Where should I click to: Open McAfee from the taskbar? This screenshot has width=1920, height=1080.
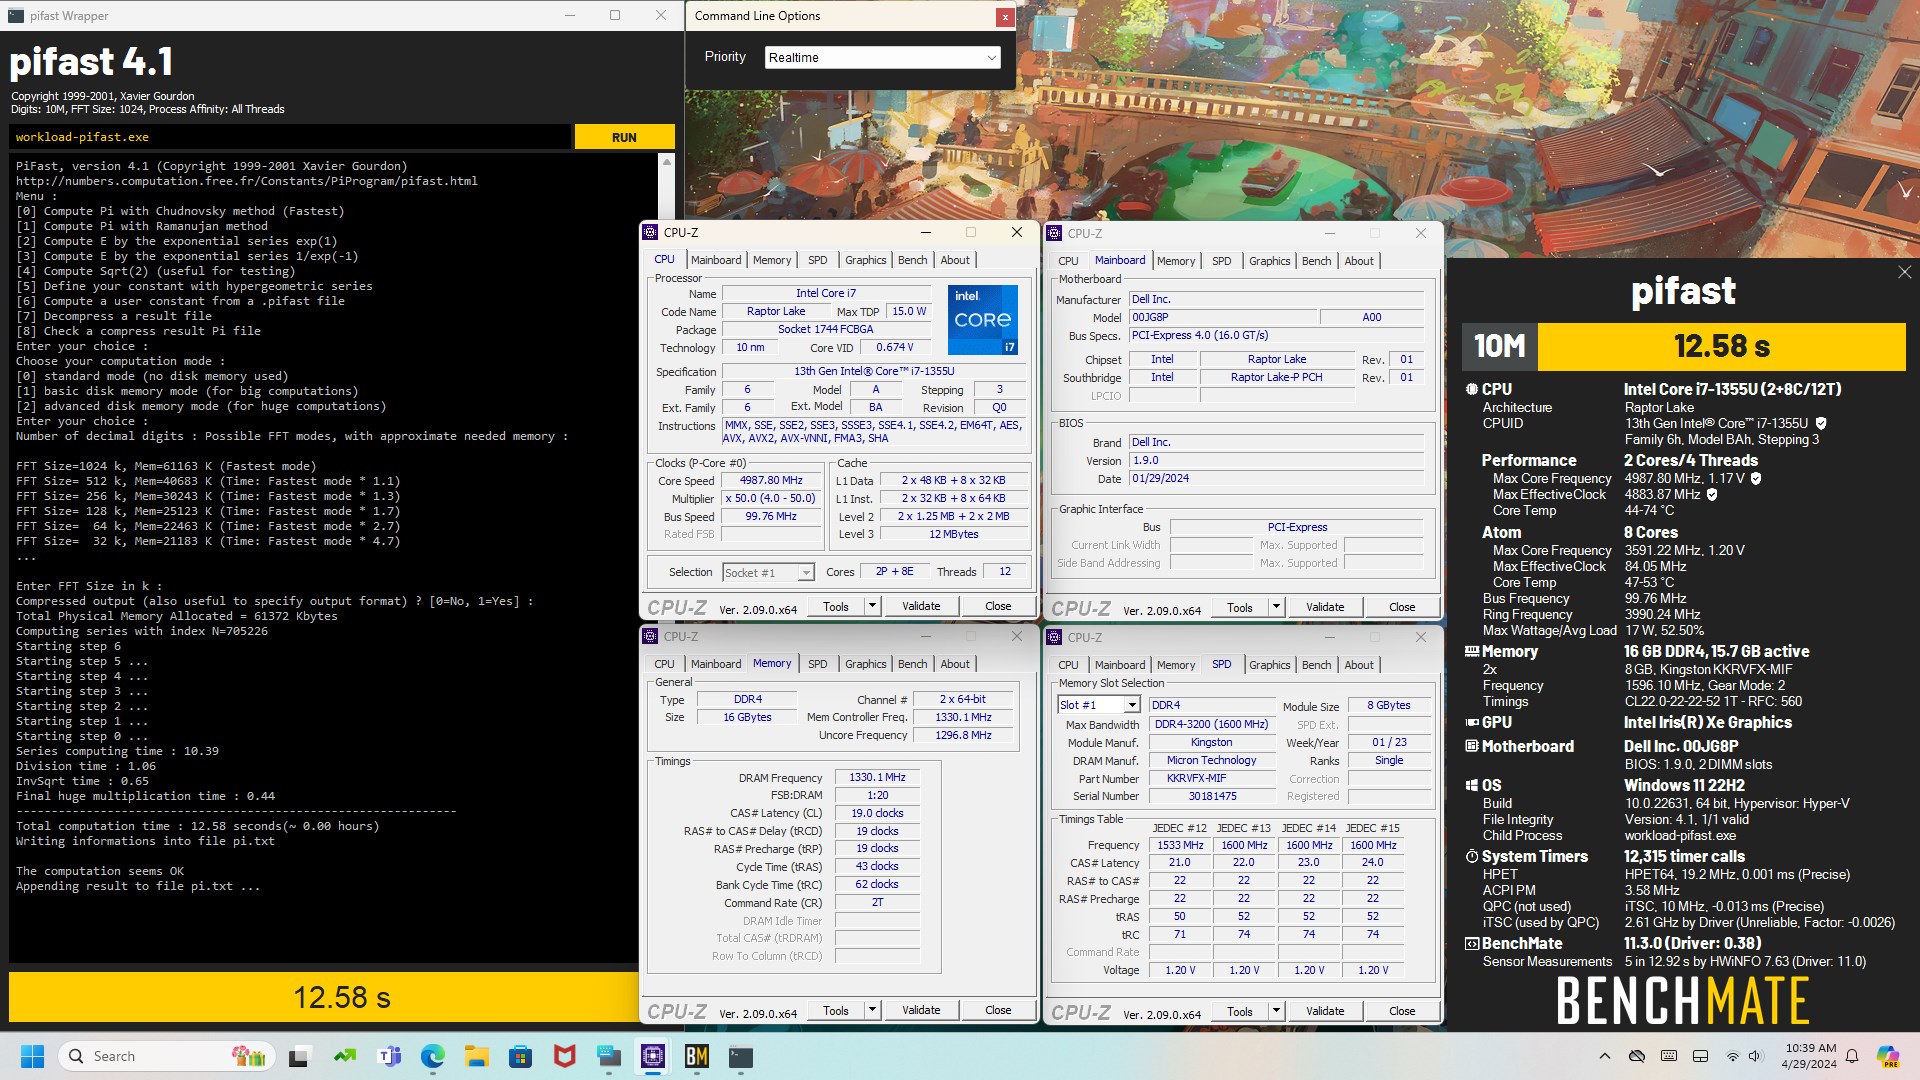click(x=565, y=1056)
